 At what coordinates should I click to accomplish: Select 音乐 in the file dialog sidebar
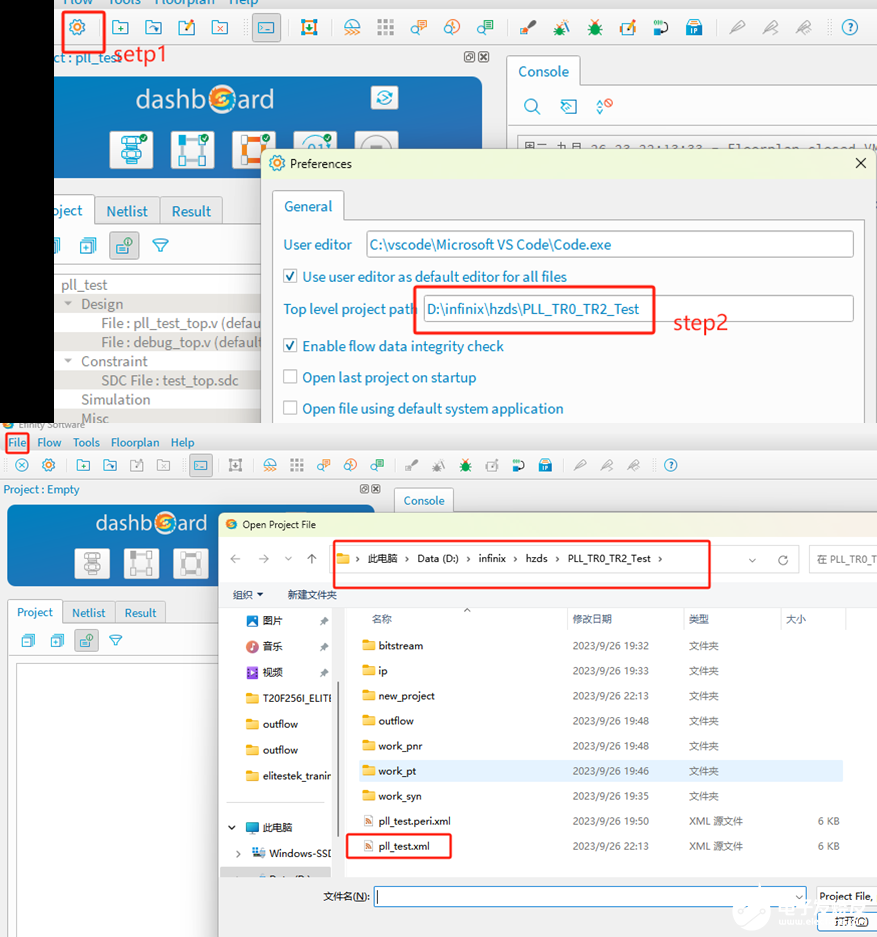pos(272,647)
